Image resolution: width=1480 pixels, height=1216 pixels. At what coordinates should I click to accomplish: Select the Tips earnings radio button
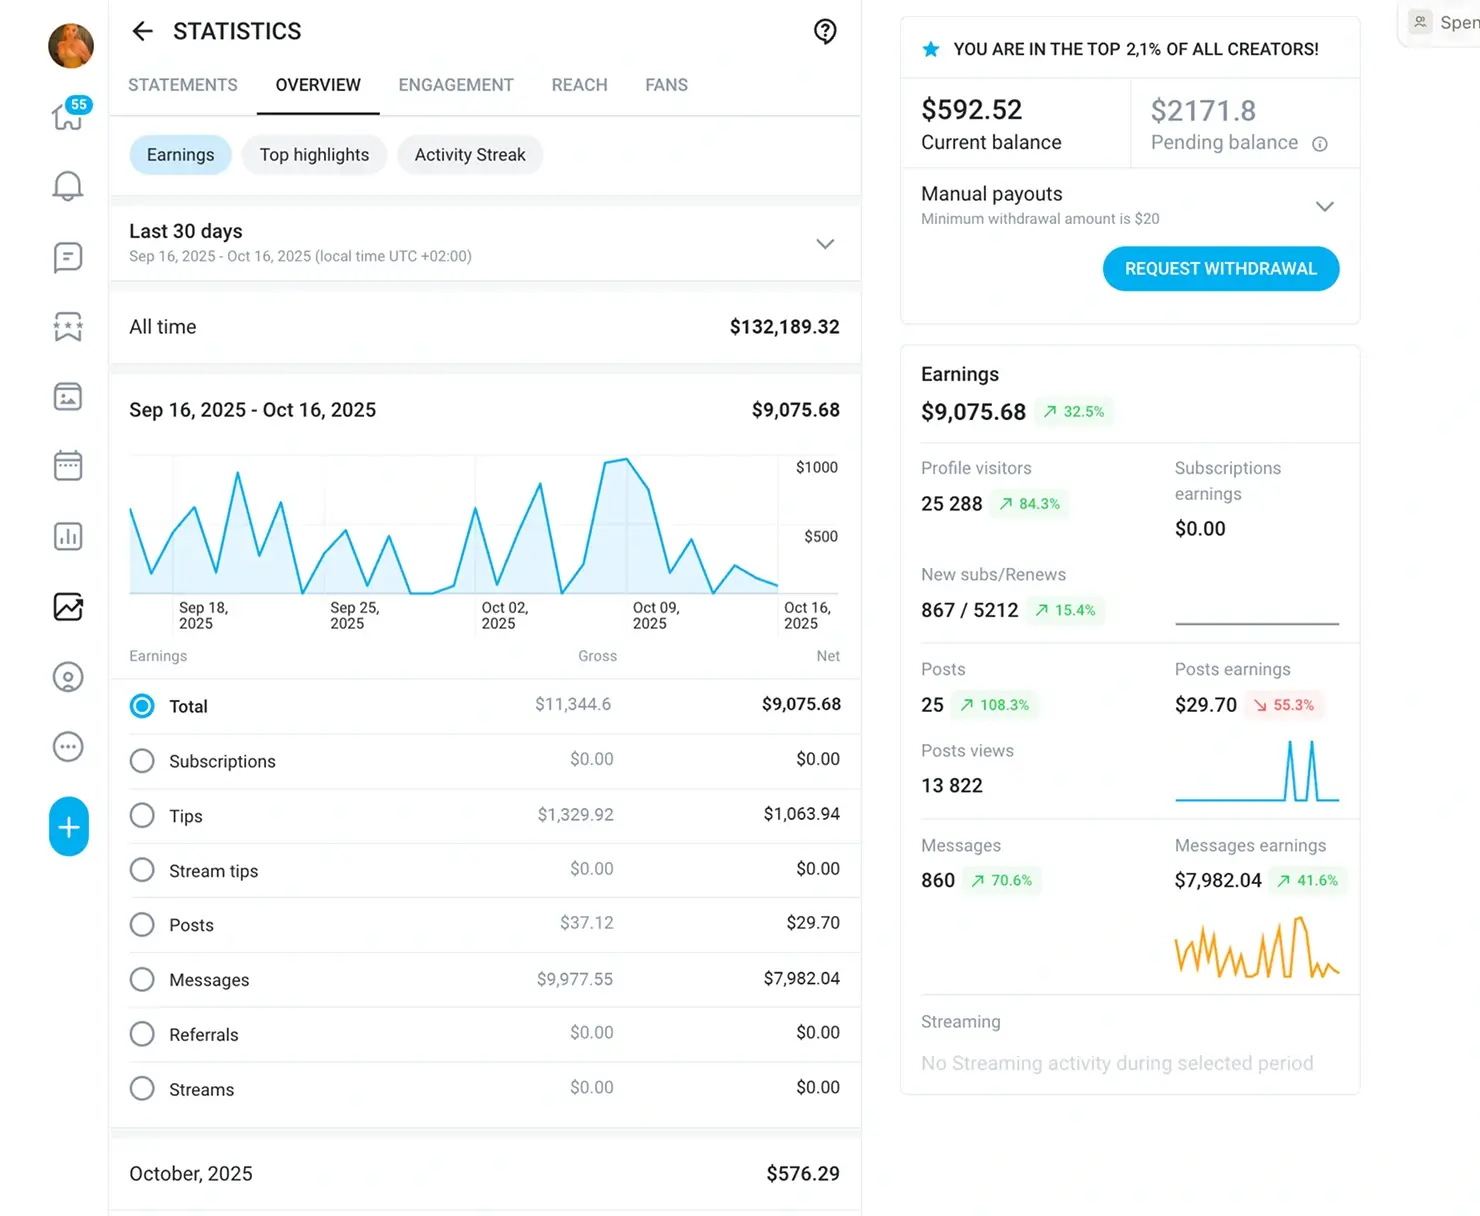point(142,816)
